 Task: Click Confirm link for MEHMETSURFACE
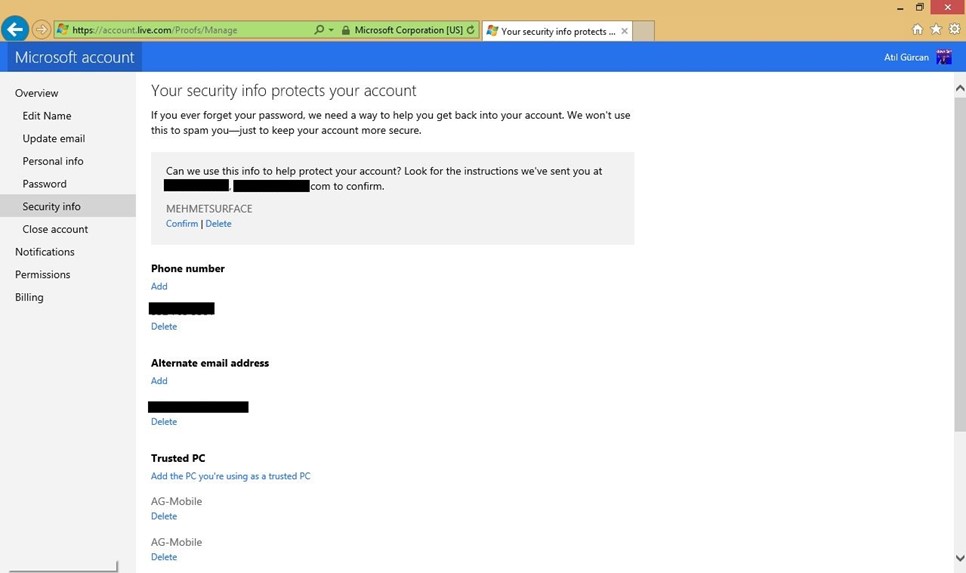tap(182, 224)
